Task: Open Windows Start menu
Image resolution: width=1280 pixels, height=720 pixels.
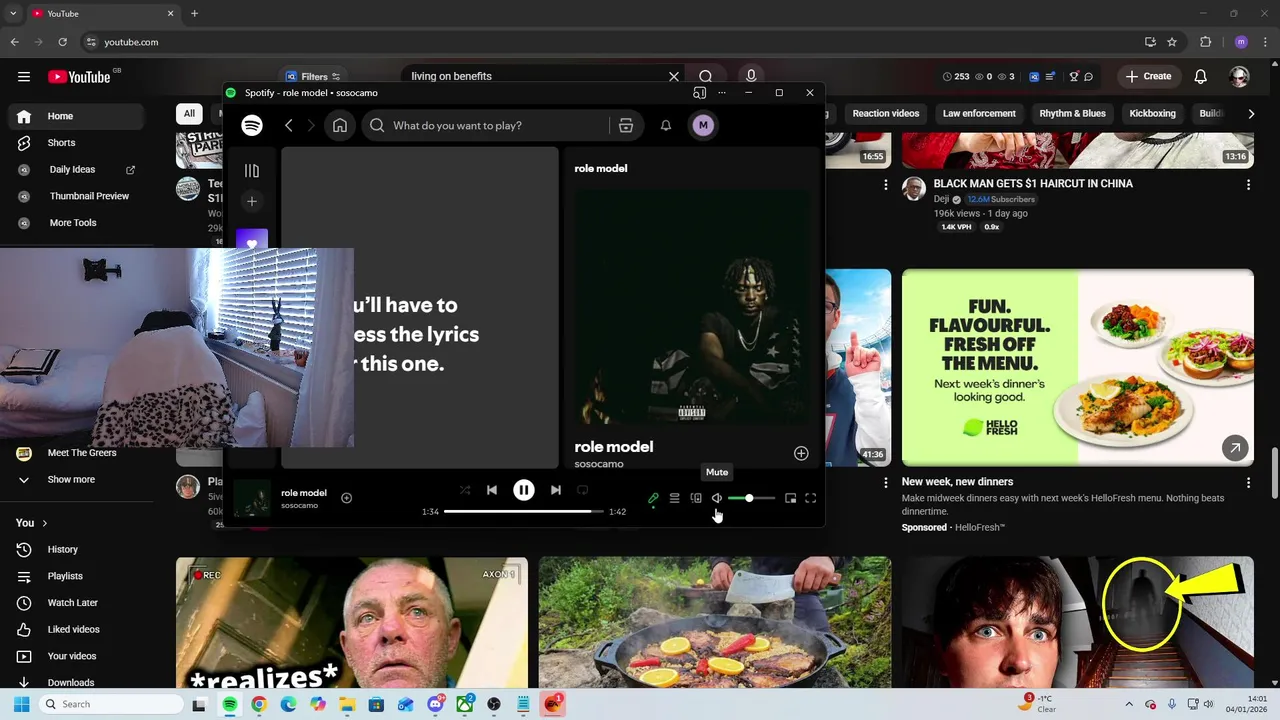Action: tap(22, 704)
